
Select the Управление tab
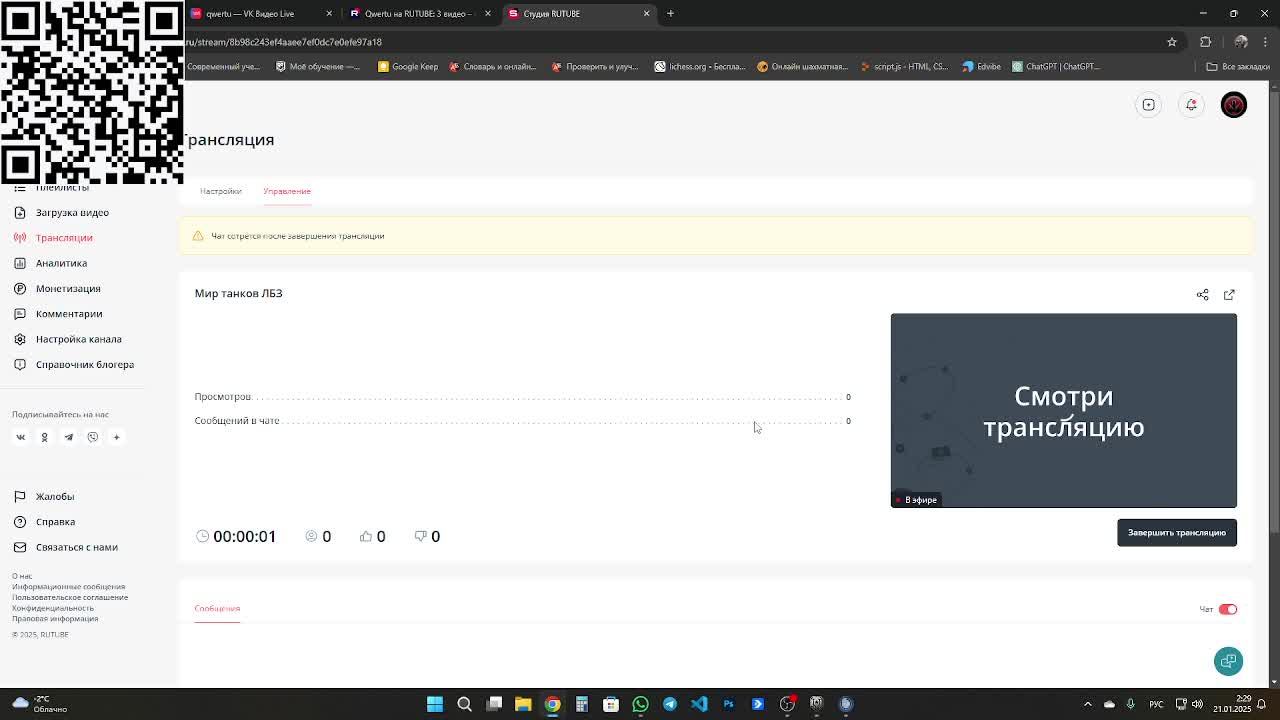coord(287,191)
